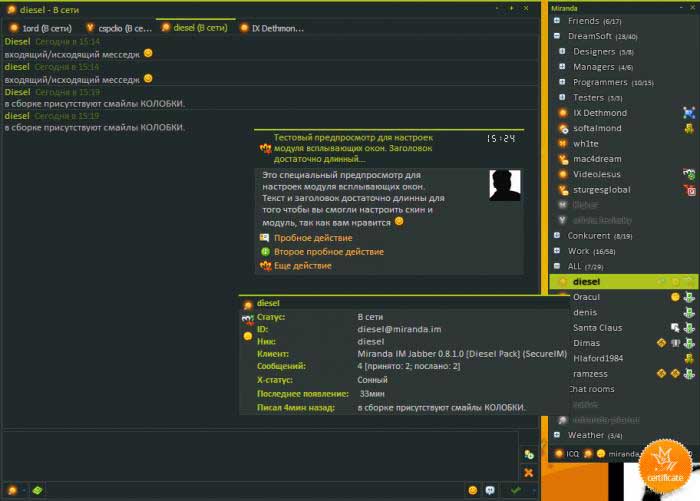The image size is (700, 501).
Task: Select contact IX Dethmond in the list
Action: (600, 113)
